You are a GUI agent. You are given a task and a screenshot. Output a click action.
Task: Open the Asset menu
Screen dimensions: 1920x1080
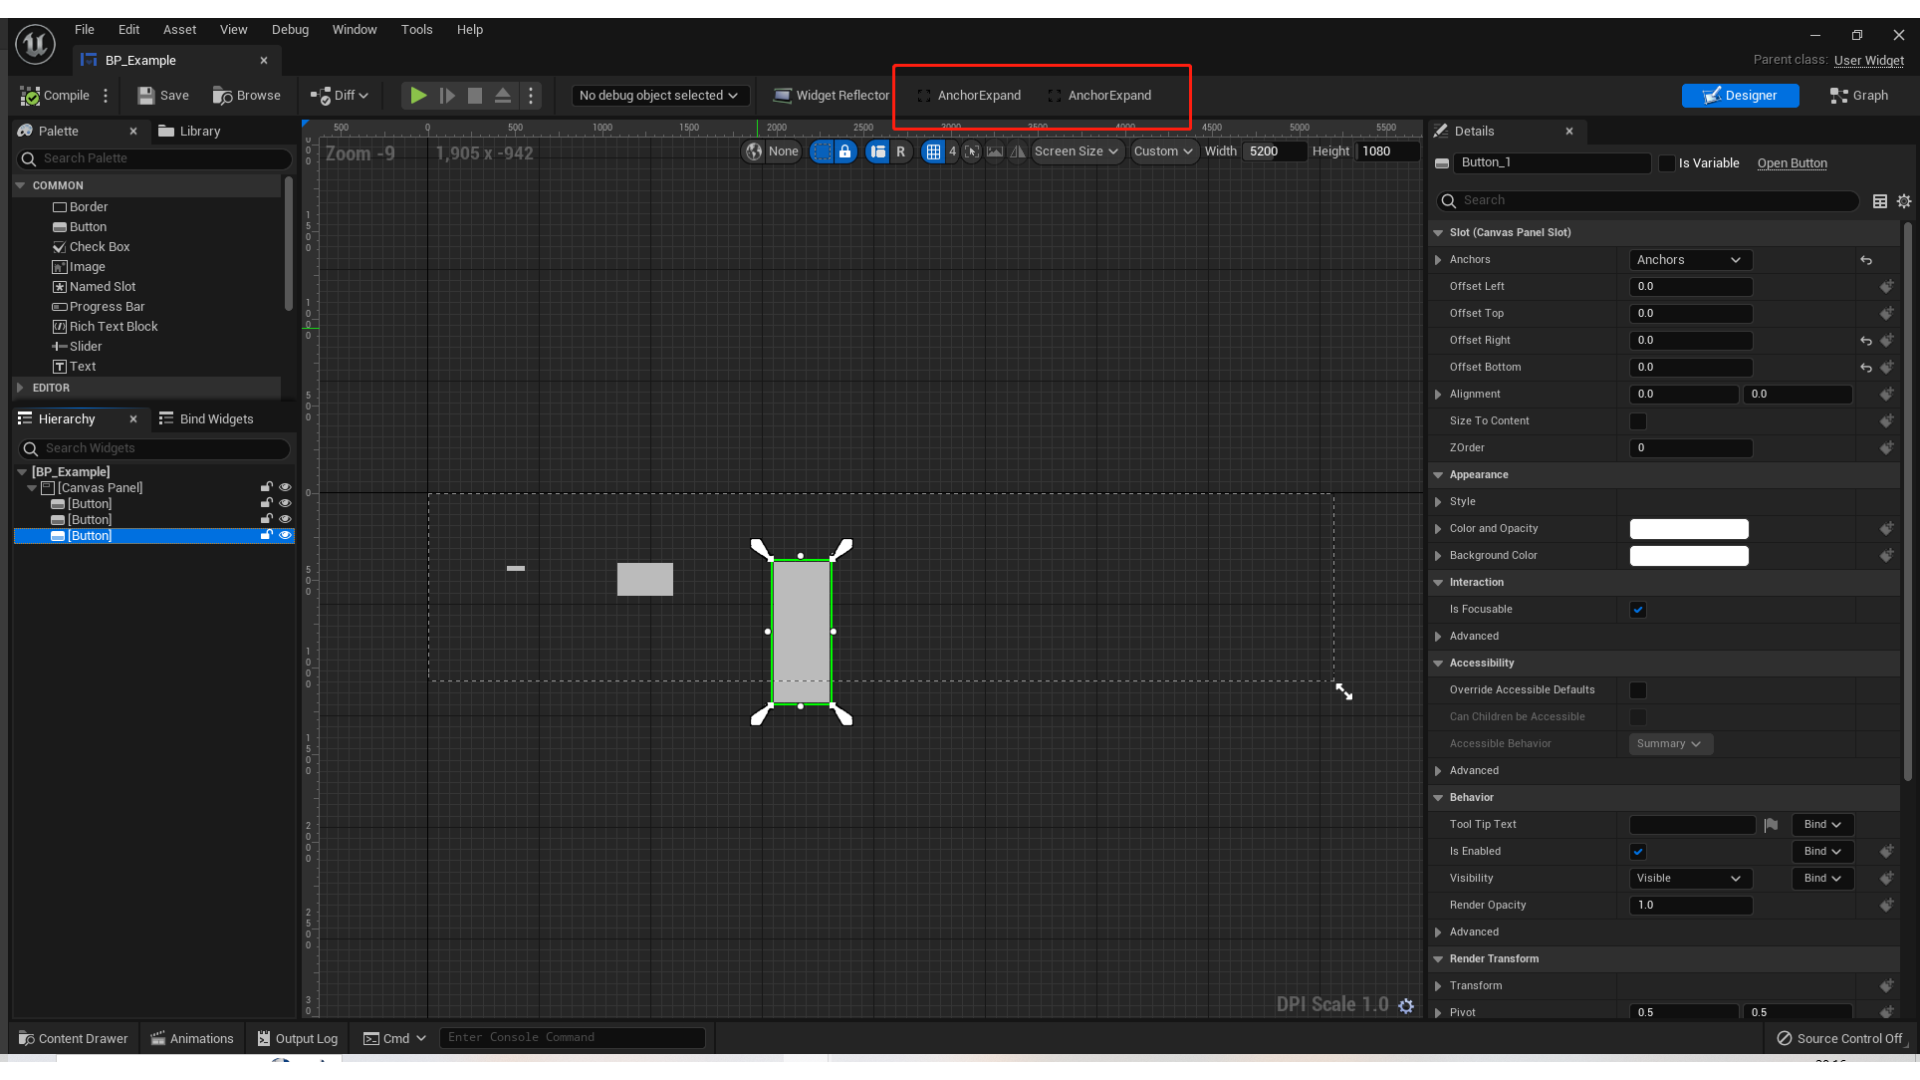coord(180,30)
